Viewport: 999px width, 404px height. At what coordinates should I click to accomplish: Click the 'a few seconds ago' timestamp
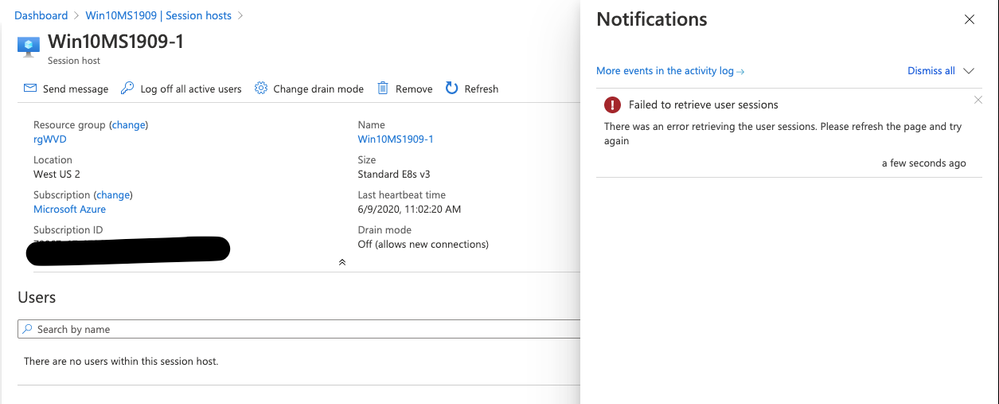point(924,163)
